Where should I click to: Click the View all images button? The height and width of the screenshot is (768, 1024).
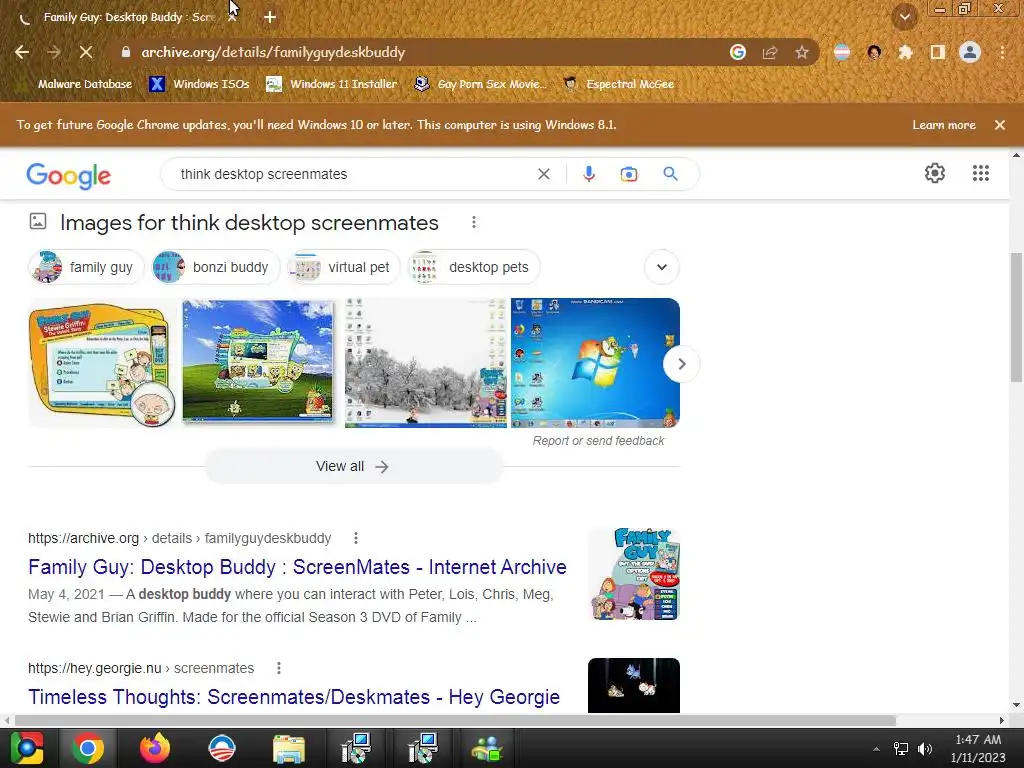[x=353, y=466]
